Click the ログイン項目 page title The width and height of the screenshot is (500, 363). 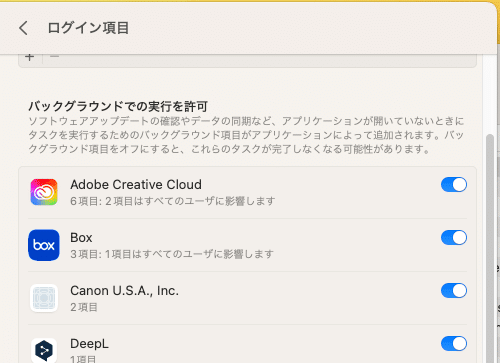[x=88, y=28]
